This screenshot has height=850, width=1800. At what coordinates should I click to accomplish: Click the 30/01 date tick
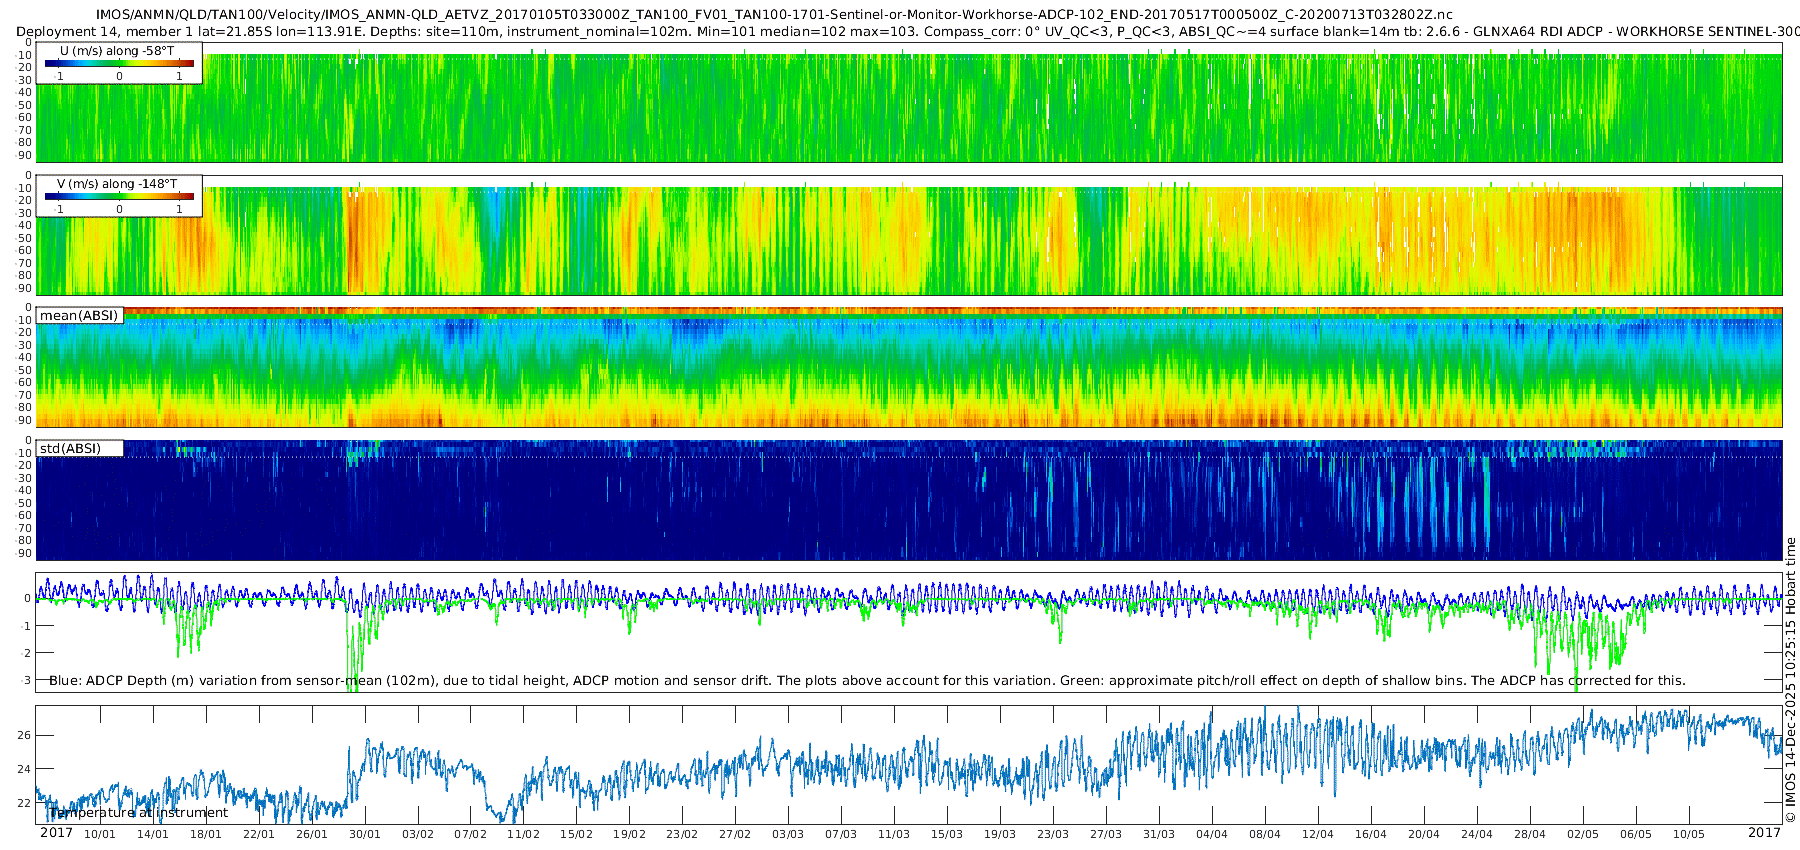tap(364, 834)
